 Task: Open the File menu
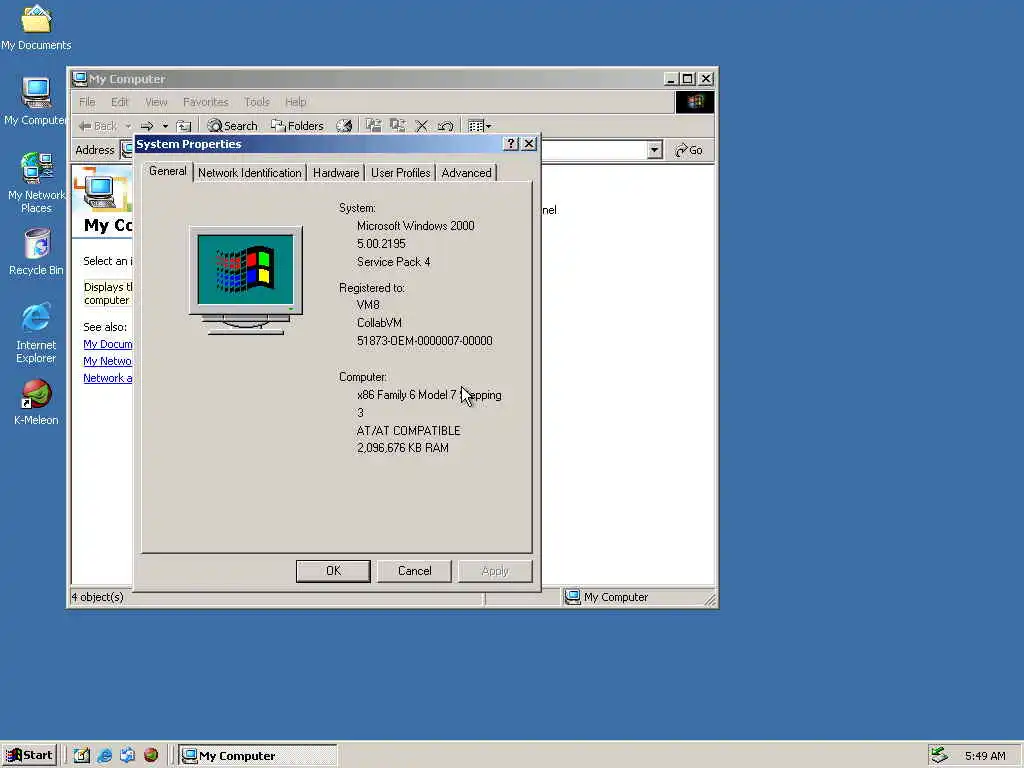(87, 102)
